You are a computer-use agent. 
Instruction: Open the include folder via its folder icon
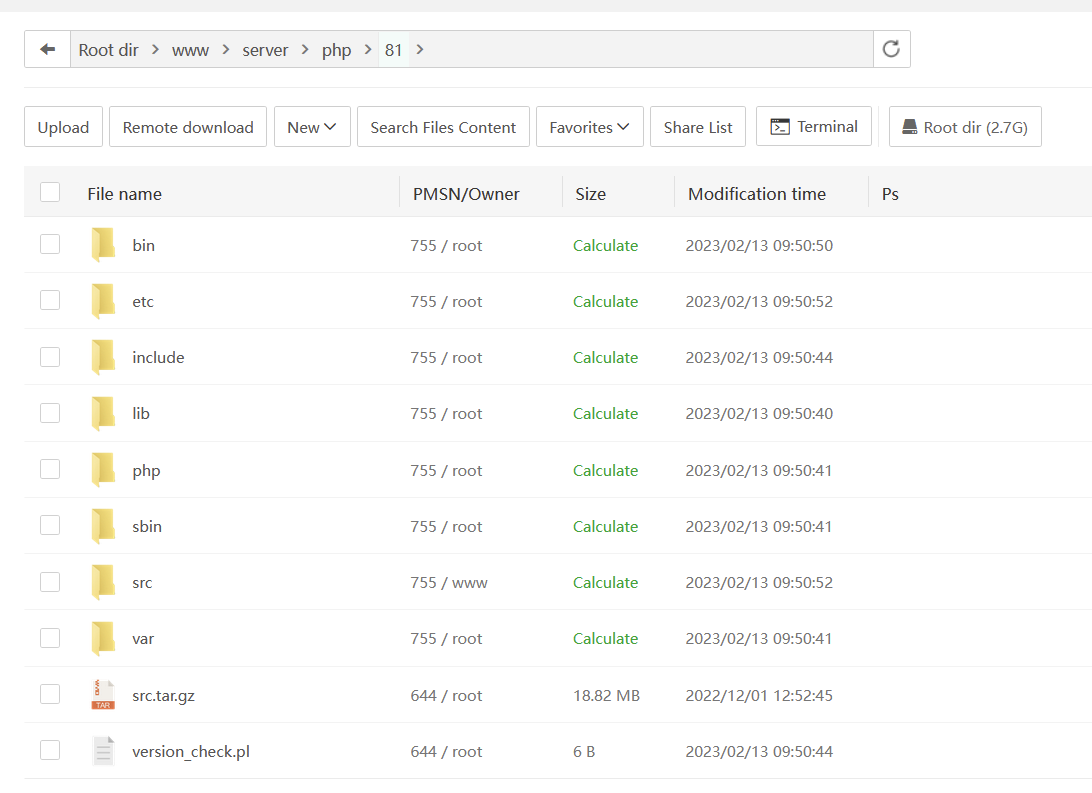(103, 356)
